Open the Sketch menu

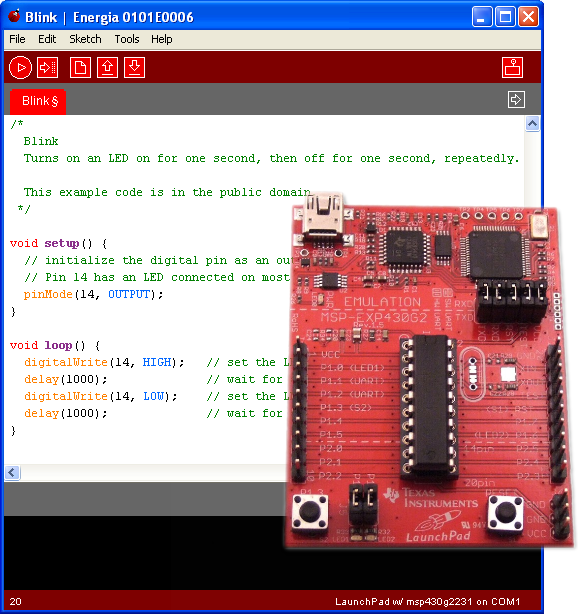pos(85,39)
